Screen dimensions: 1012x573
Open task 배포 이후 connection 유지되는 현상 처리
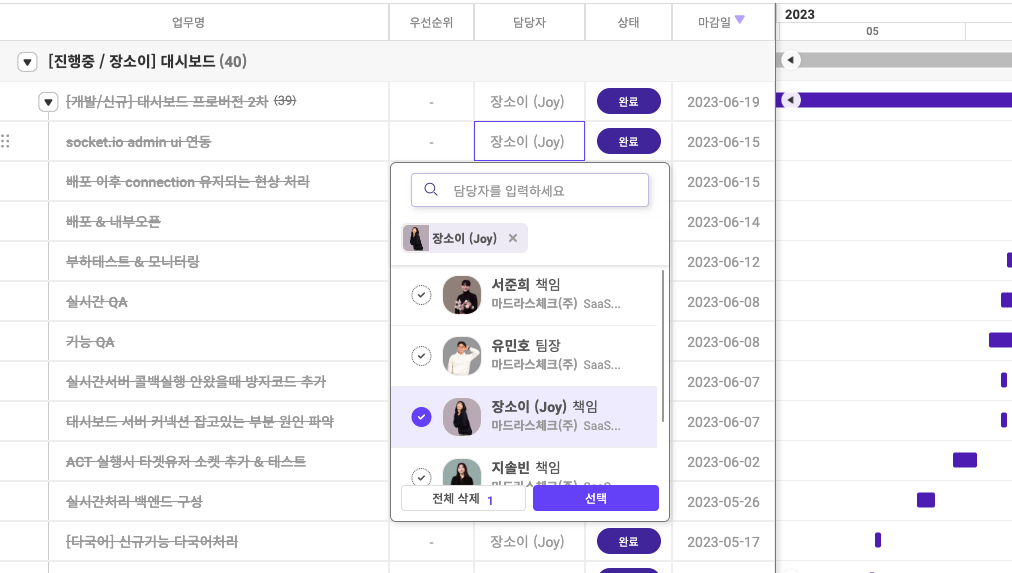click(188, 182)
